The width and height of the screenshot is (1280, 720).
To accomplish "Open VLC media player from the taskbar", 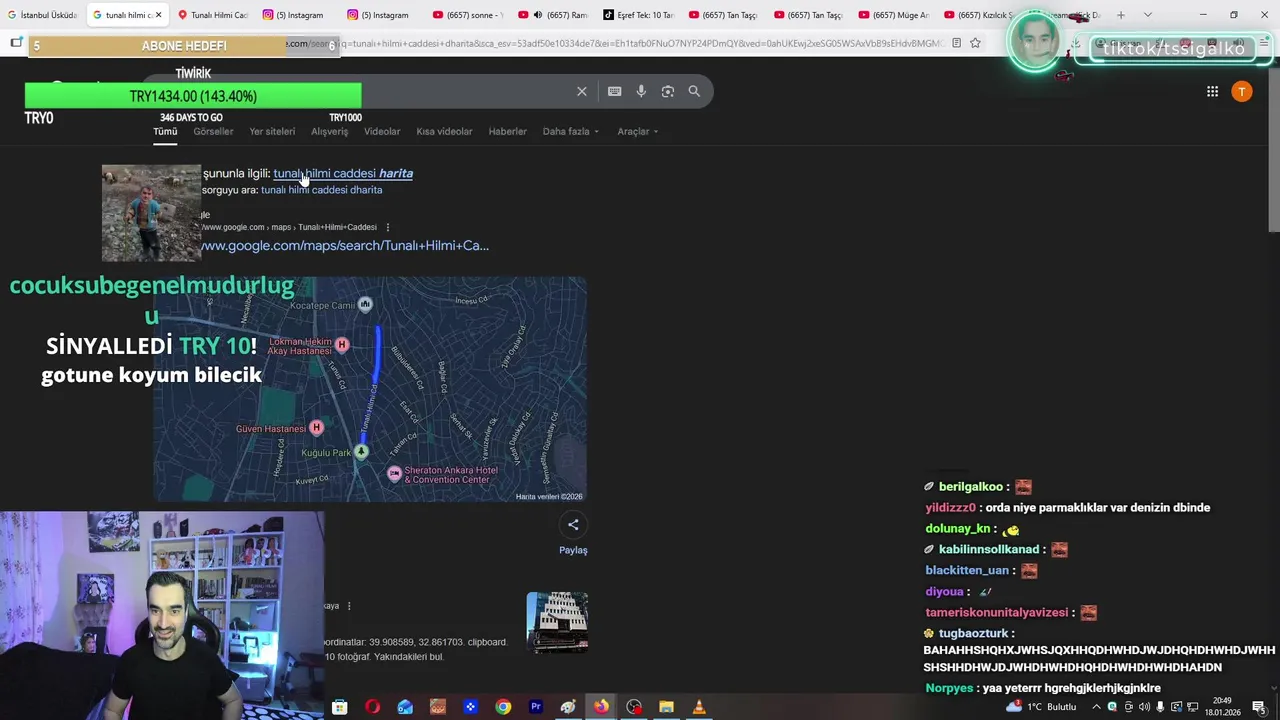I will point(699,707).
